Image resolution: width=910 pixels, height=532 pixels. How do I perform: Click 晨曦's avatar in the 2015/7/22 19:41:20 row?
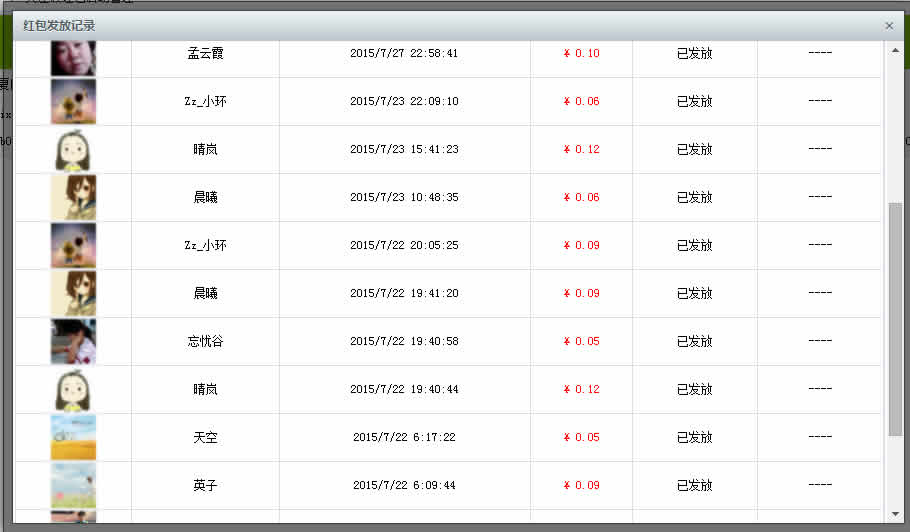[x=73, y=293]
